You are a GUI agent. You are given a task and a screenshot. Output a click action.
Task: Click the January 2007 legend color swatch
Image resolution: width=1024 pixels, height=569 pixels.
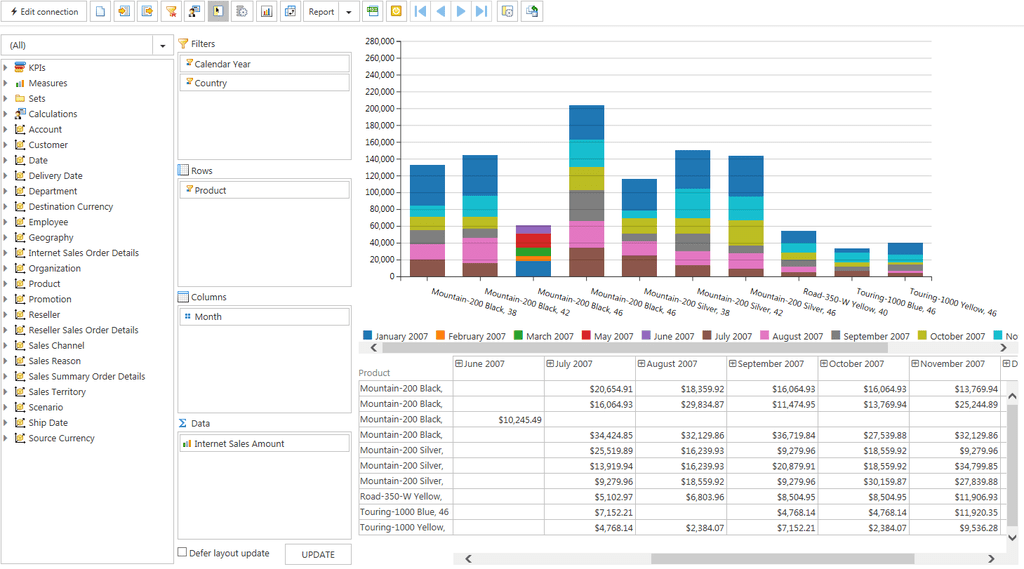click(368, 335)
